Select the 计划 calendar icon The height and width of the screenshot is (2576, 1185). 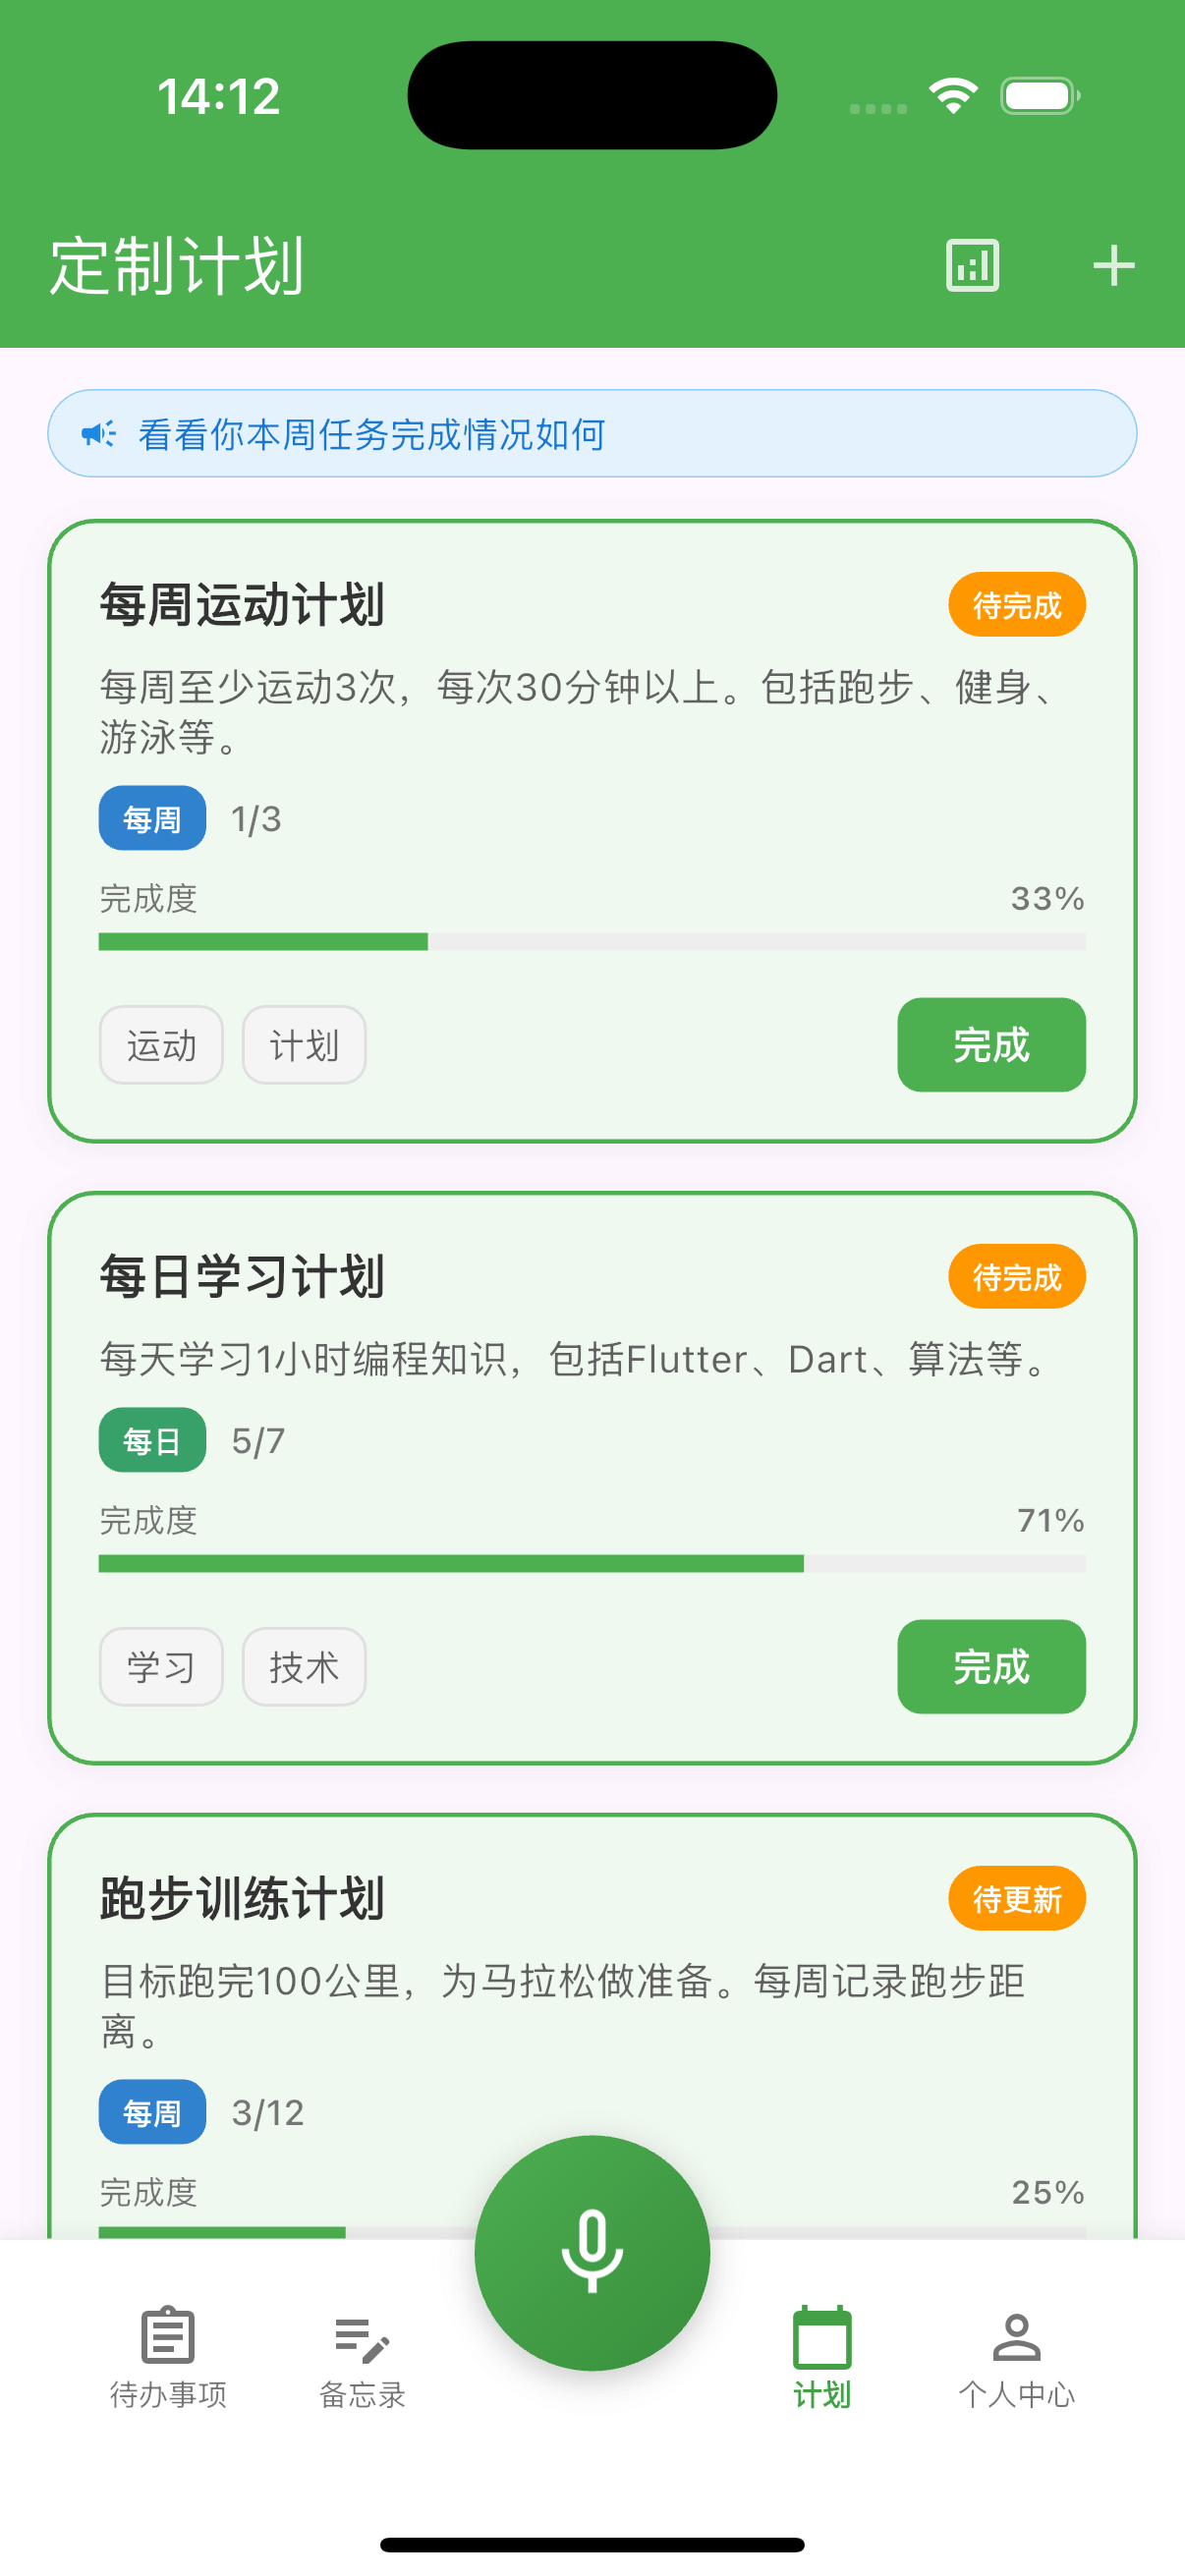point(822,2338)
